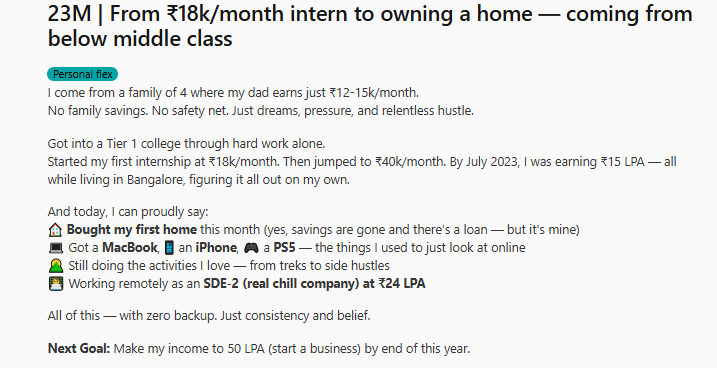
Task: Click the 'All of this — with zero backup' line
Action: point(209,316)
